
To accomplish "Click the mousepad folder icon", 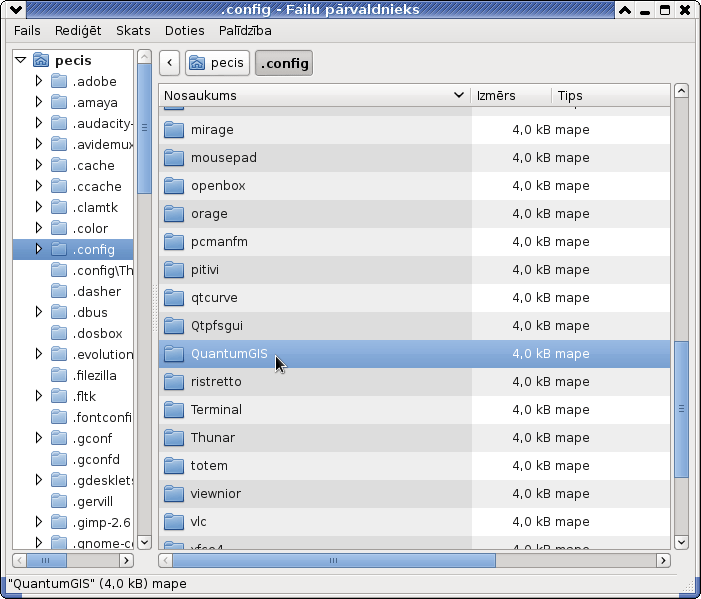I will [x=174, y=158].
